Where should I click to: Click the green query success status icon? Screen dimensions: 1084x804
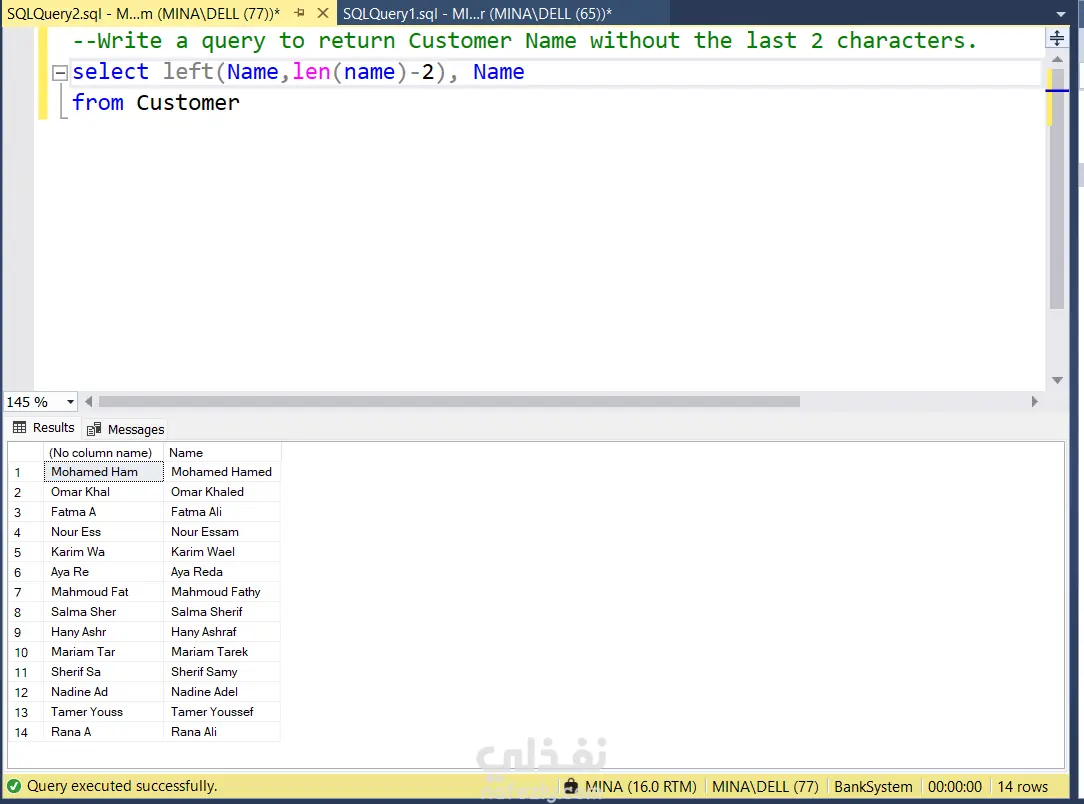14,787
